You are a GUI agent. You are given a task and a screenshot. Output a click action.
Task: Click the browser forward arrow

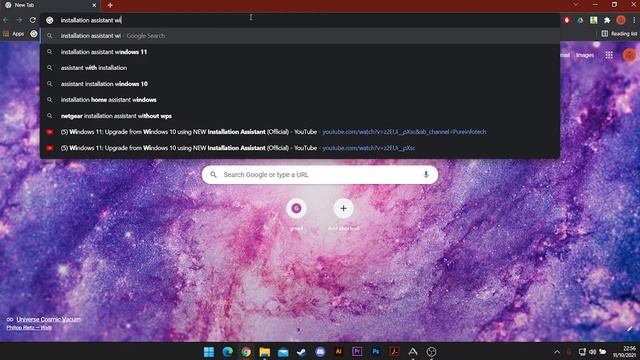coord(19,20)
